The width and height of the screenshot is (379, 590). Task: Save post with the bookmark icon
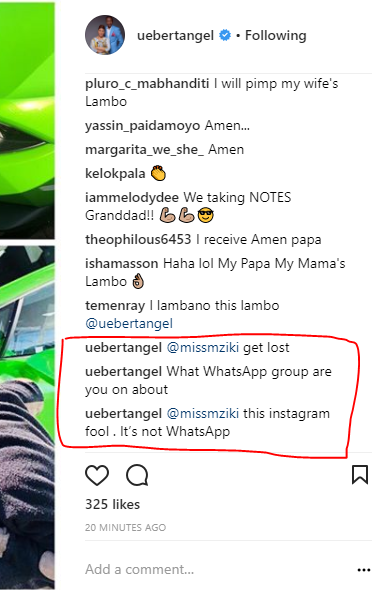tap(360, 474)
